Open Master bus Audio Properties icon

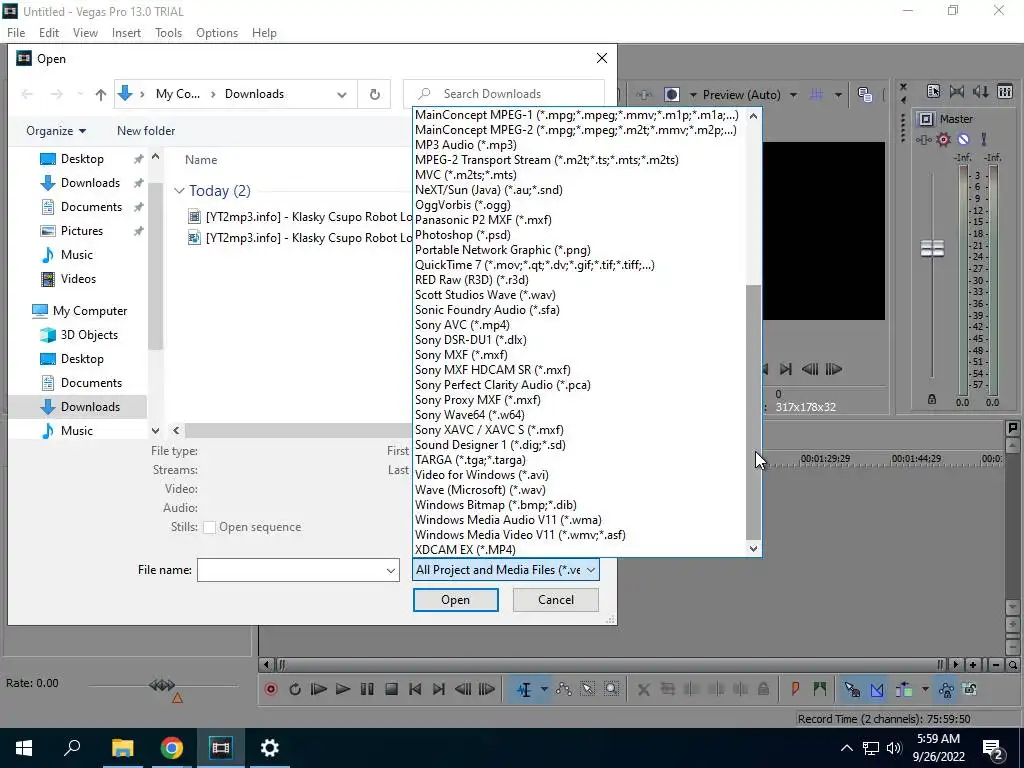click(933, 91)
